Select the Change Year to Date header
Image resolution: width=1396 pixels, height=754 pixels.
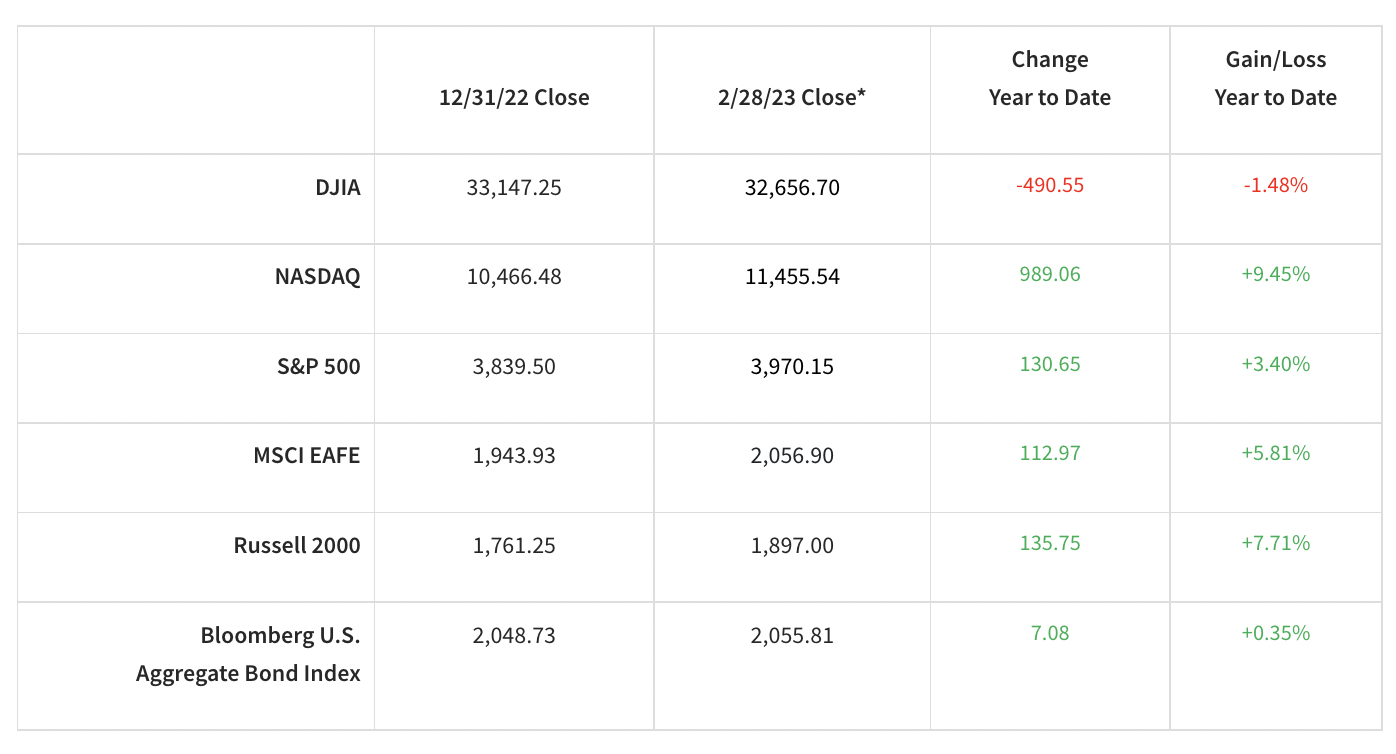click(1050, 78)
